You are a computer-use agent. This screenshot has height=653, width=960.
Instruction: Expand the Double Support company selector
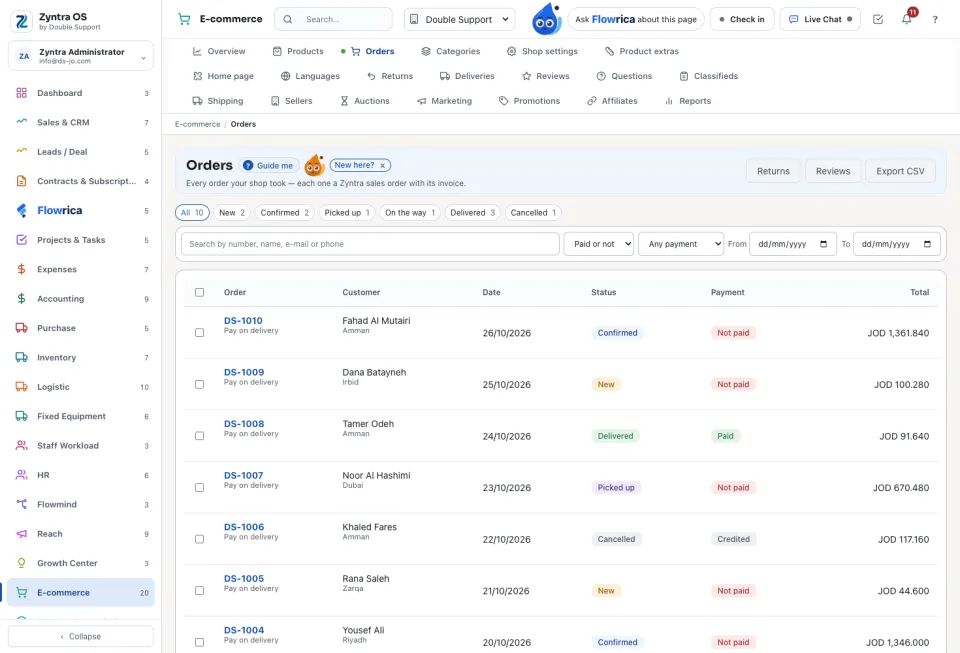click(x=459, y=20)
